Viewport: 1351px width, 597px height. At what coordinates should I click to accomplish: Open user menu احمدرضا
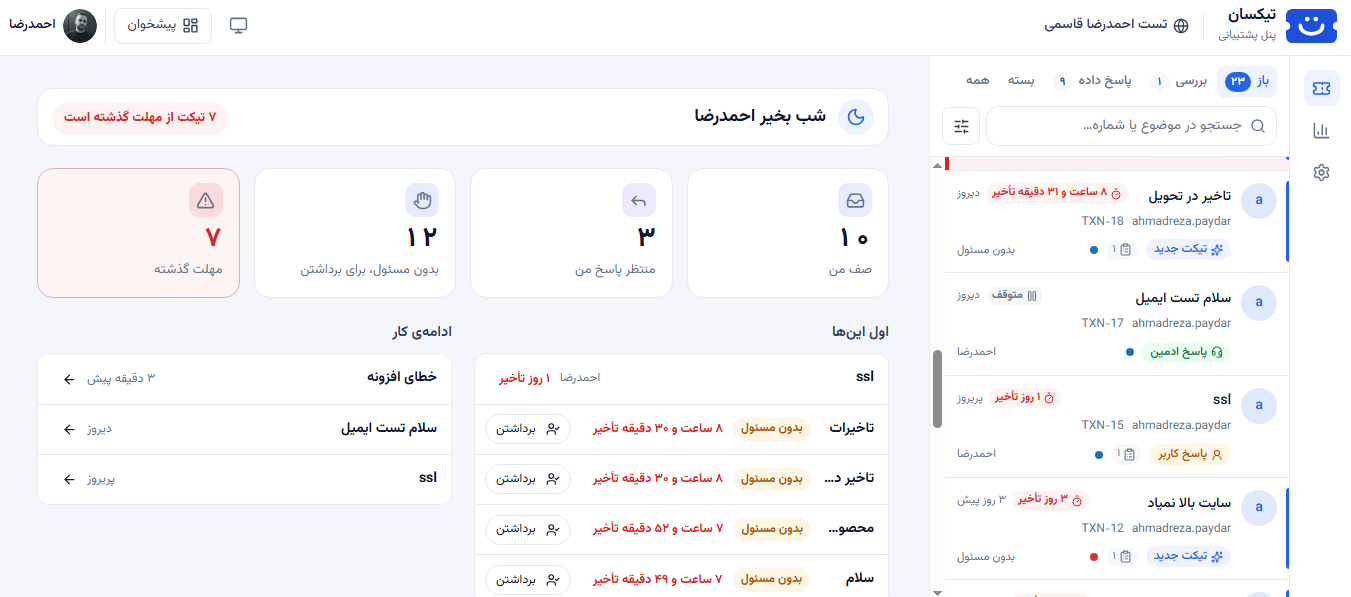(55, 25)
